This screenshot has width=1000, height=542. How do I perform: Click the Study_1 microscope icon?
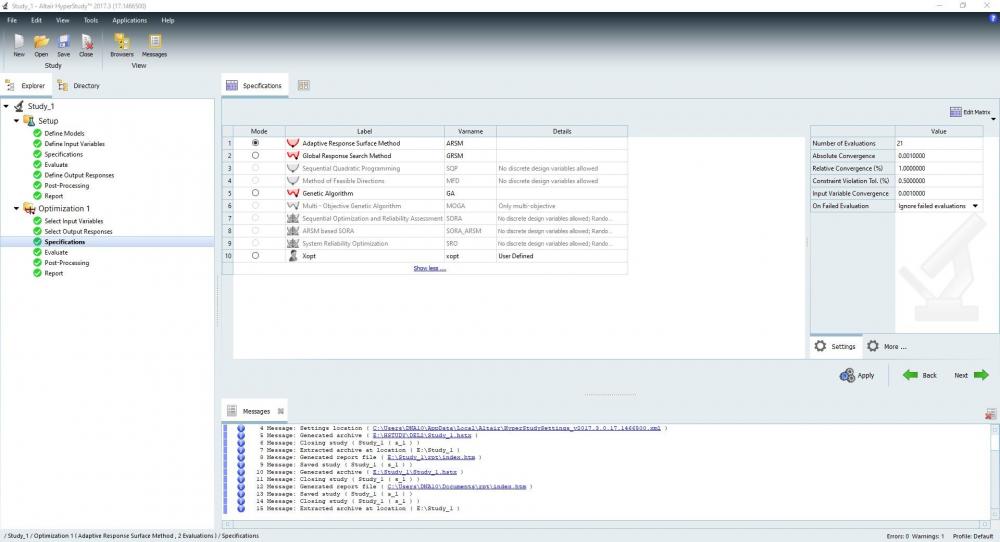coord(18,106)
